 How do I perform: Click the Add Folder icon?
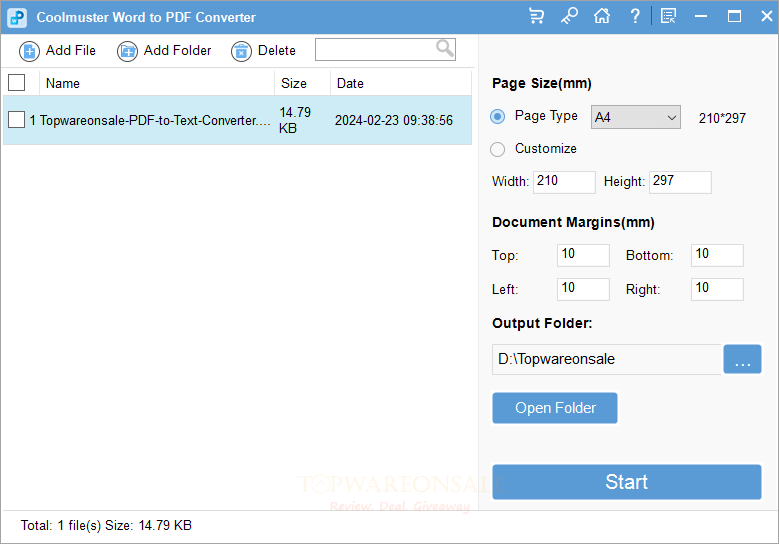tap(127, 51)
